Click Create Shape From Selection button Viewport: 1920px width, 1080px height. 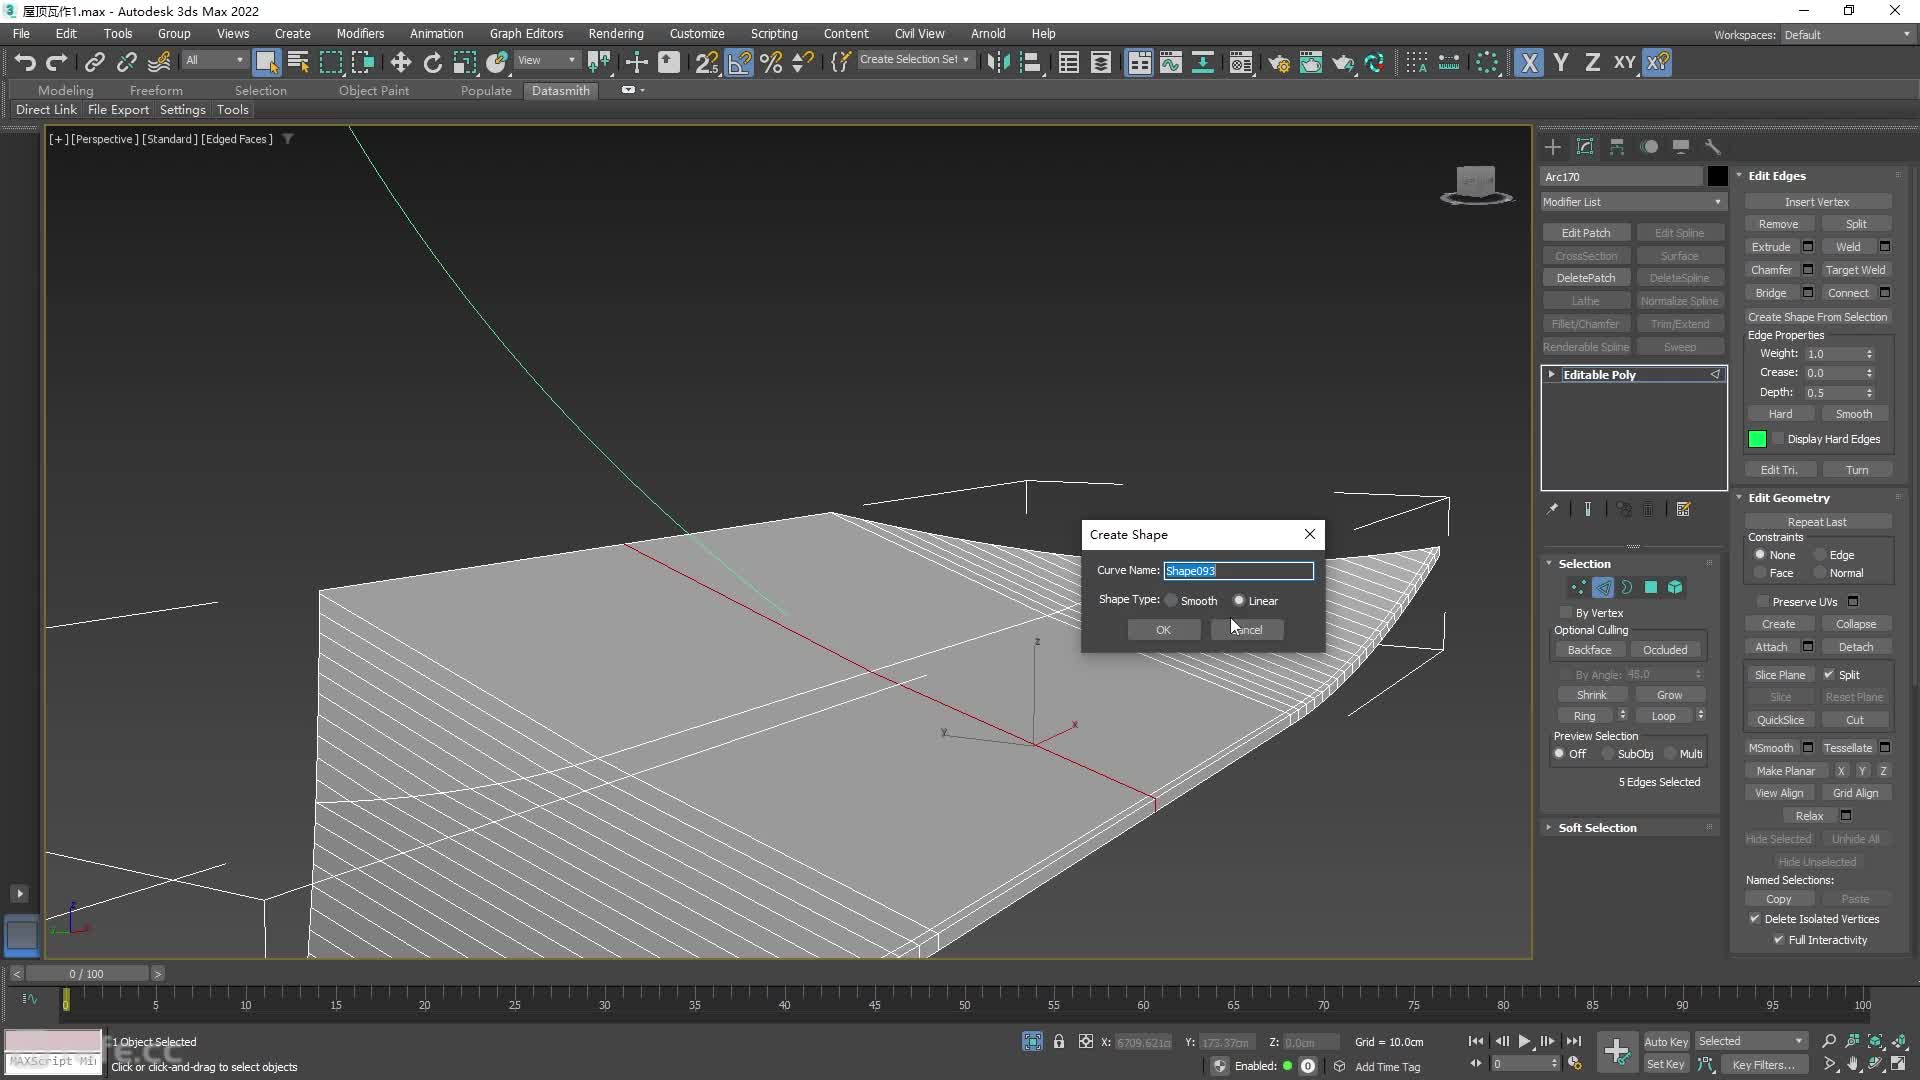(1817, 317)
